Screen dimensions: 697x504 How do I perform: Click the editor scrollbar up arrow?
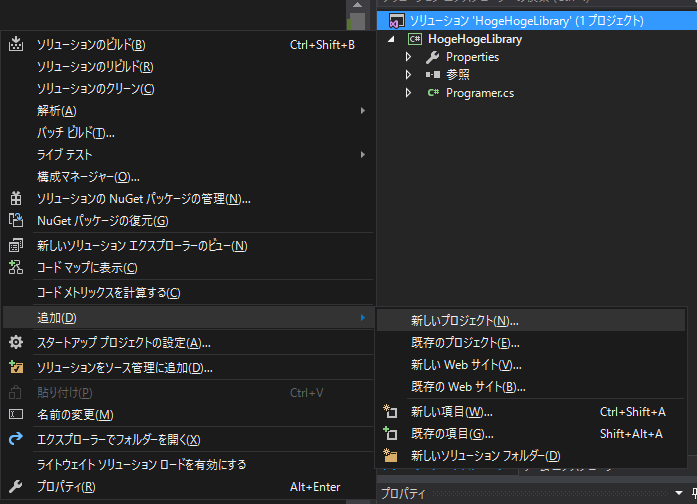357,5
